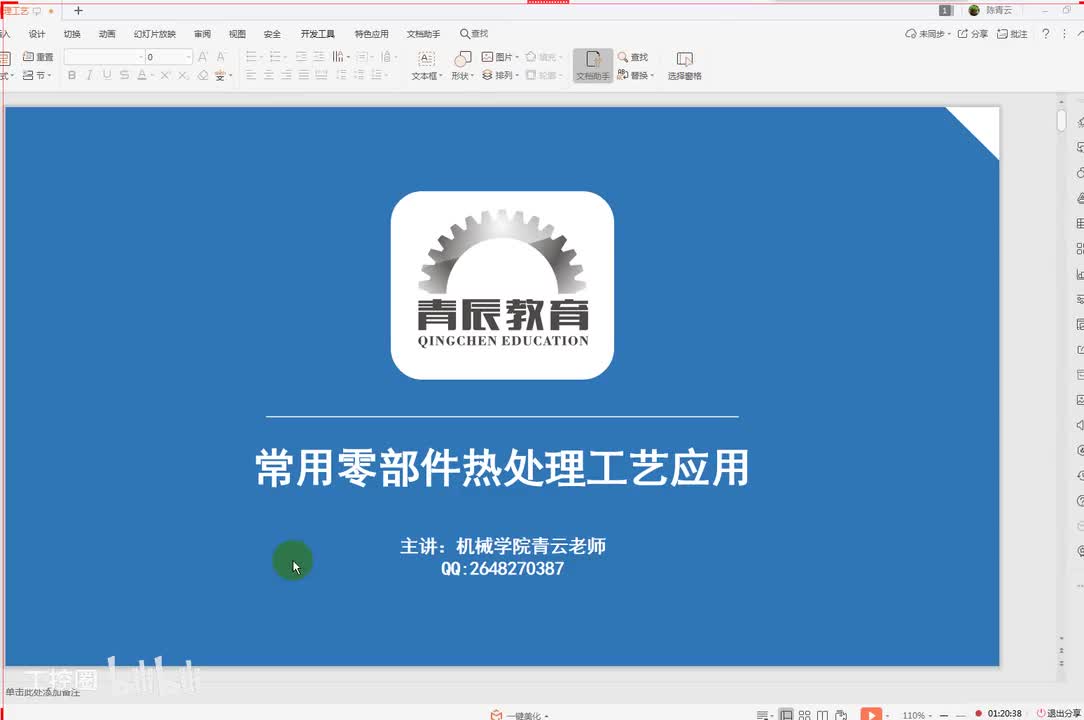Open the 设计 design tab
Image resolution: width=1084 pixels, height=720 pixels.
pyautogui.click(x=37, y=34)
